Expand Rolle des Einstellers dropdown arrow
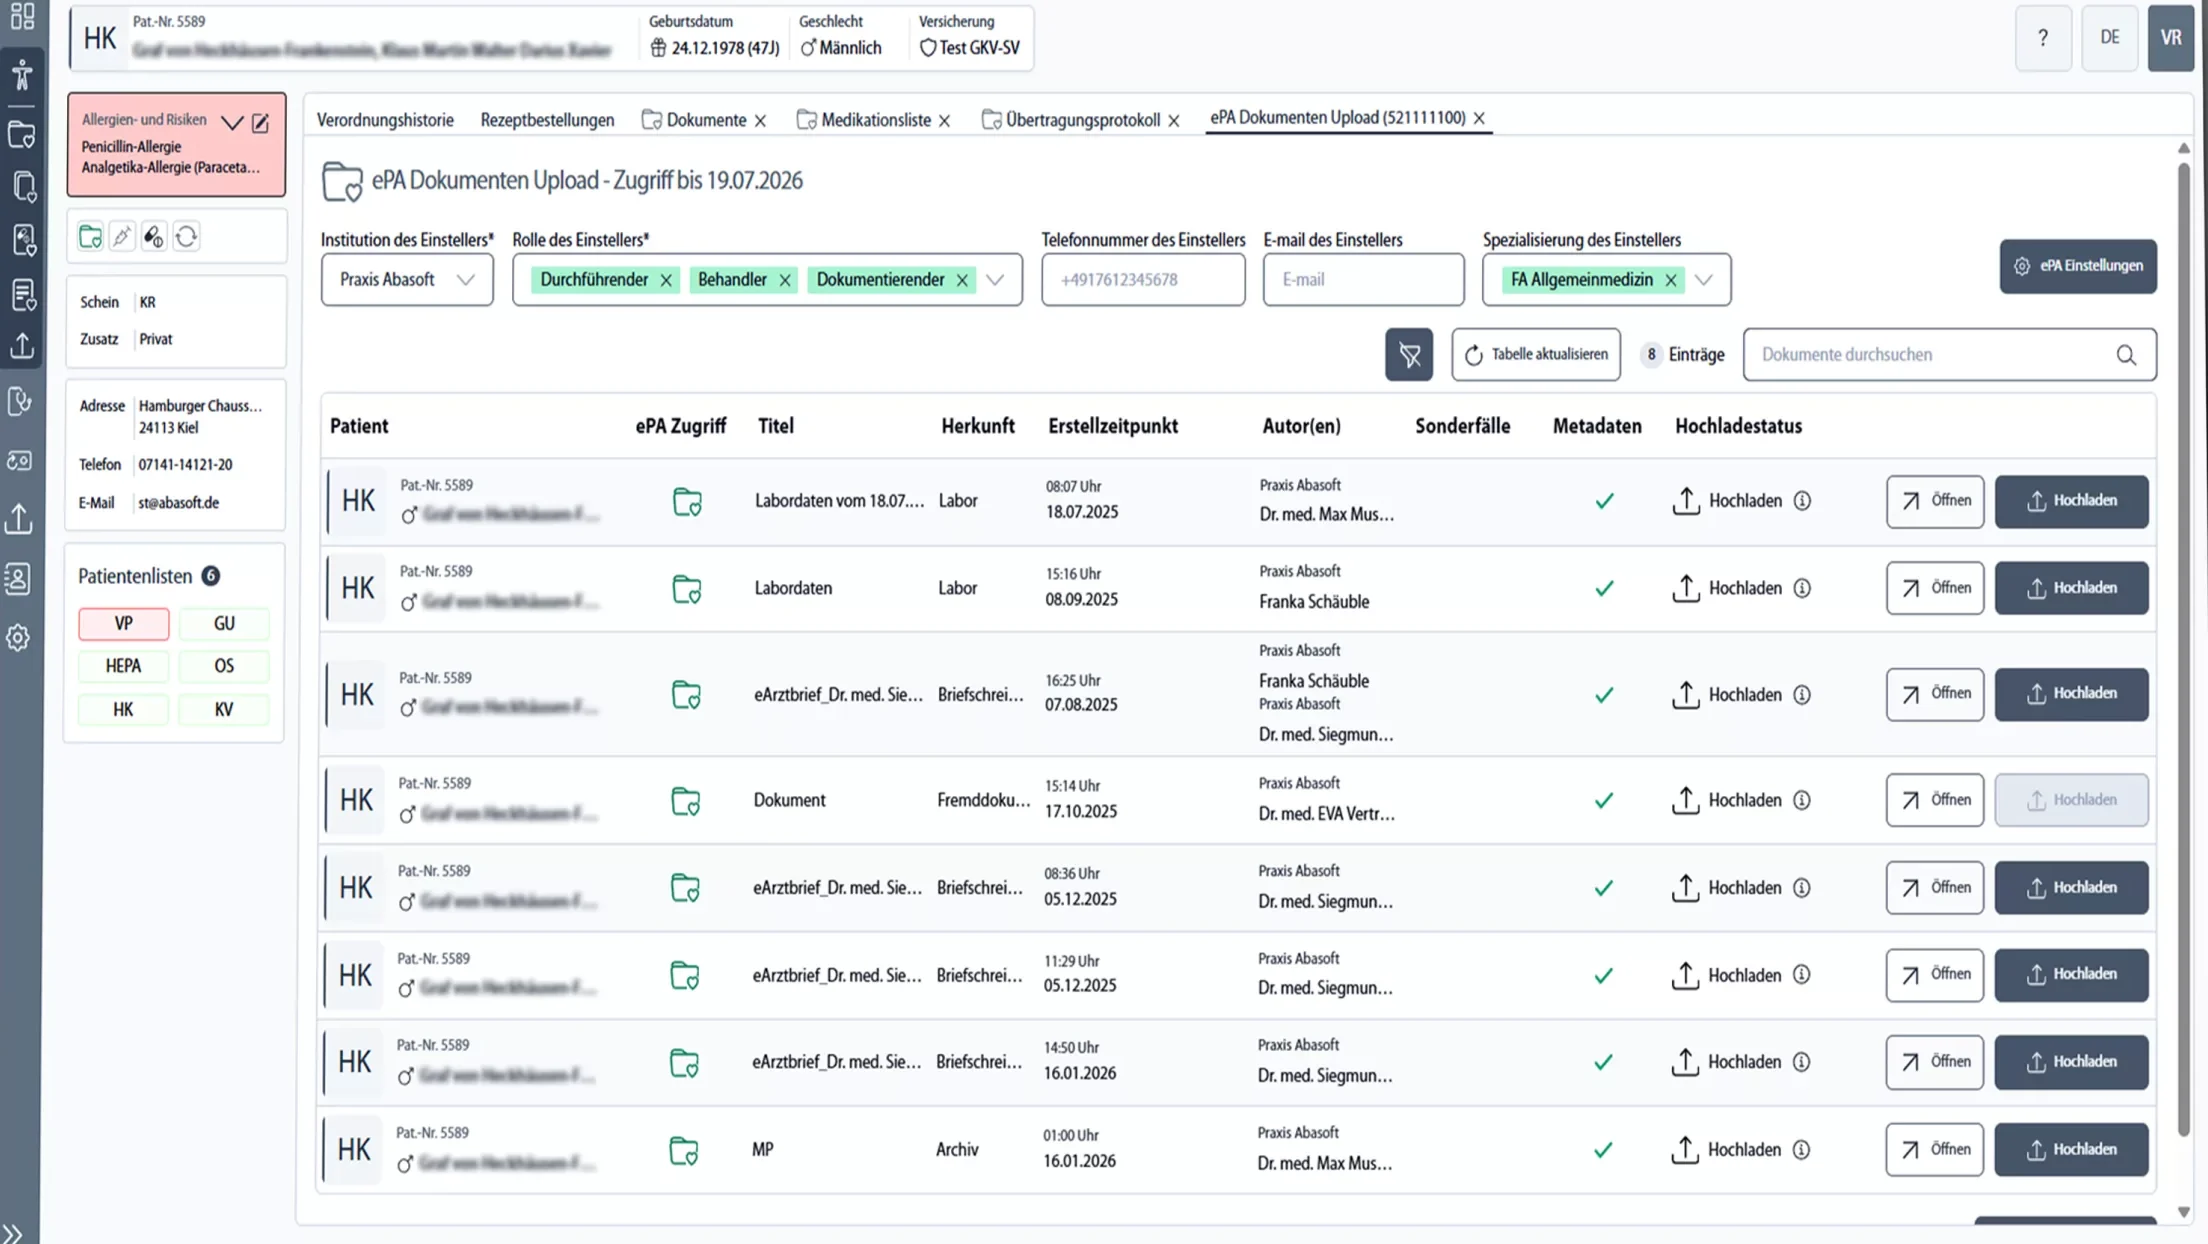The image size is (2208, 1244). tap(995, 280)
